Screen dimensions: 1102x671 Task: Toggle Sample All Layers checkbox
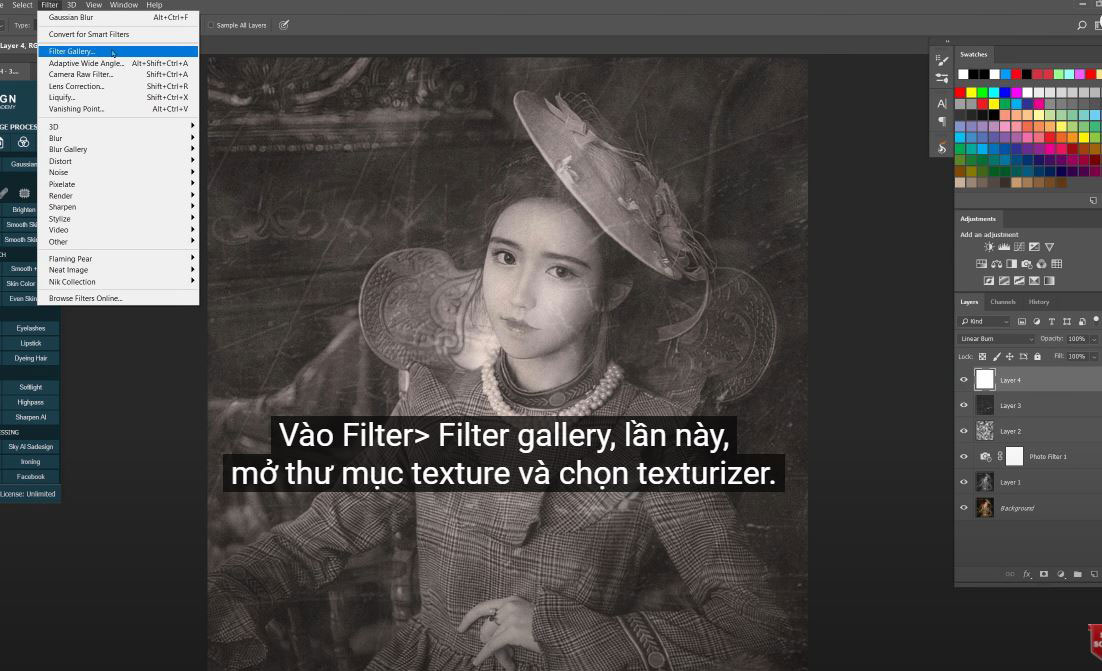pyautogui.click(x=211, y=25)
